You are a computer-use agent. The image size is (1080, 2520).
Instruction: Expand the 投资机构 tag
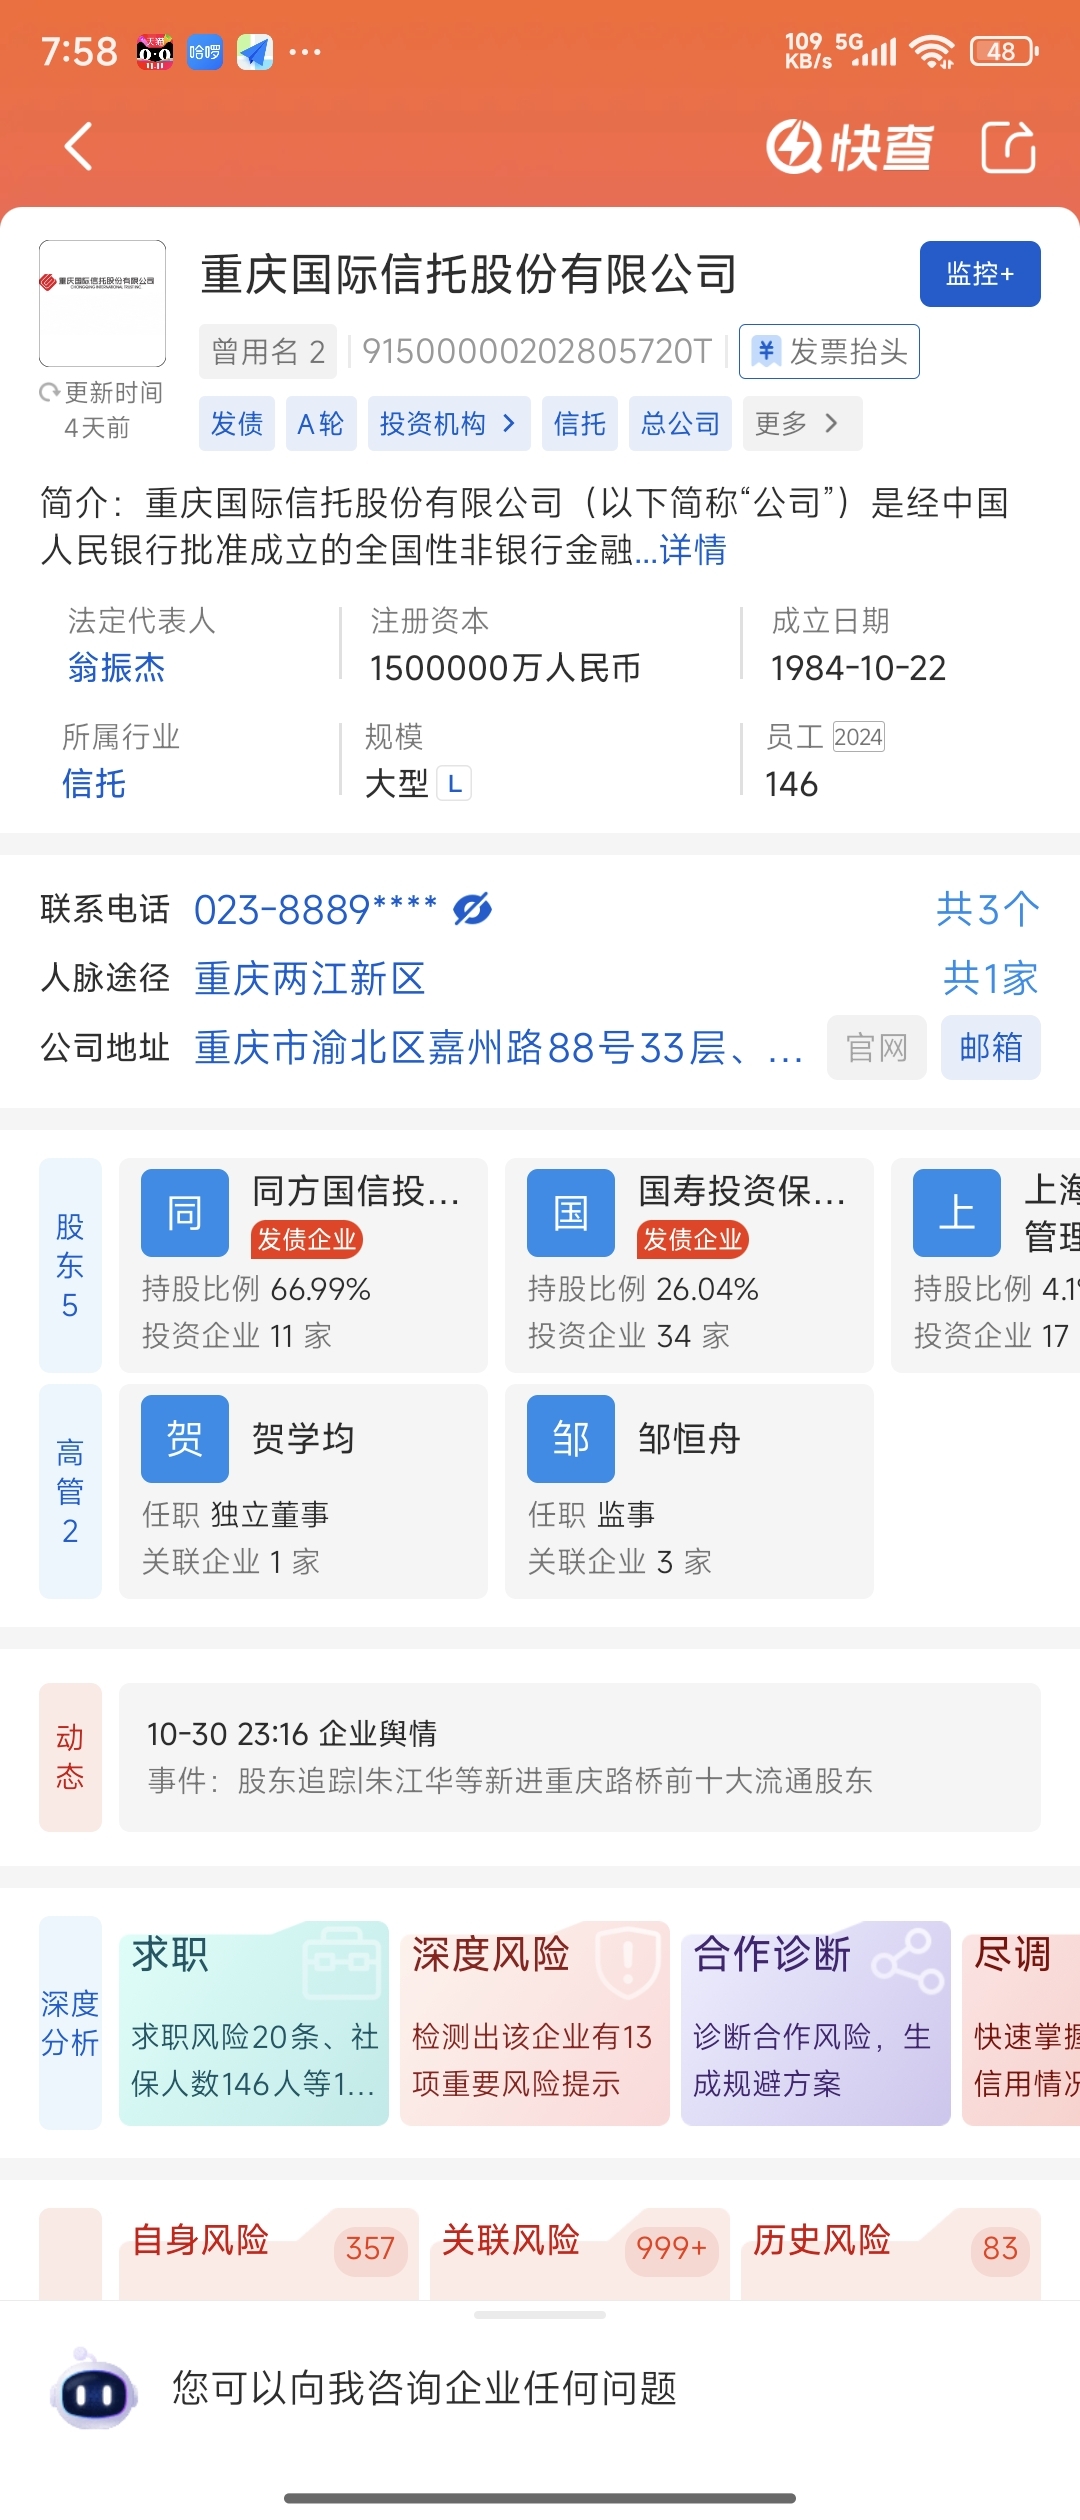tap(449, 424)
